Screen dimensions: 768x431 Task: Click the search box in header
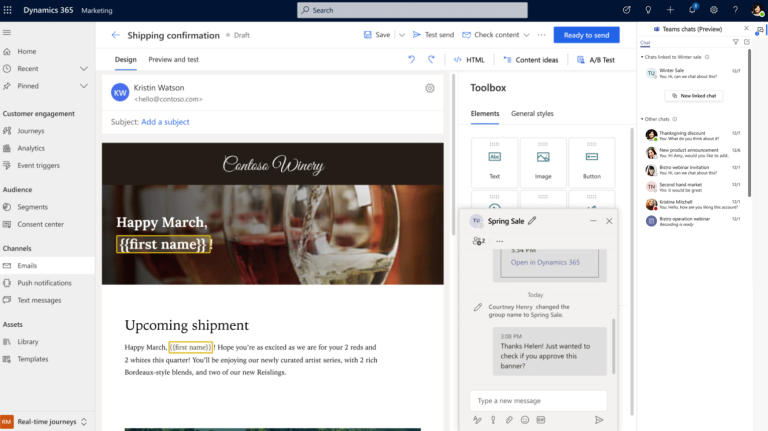[412, 10]
